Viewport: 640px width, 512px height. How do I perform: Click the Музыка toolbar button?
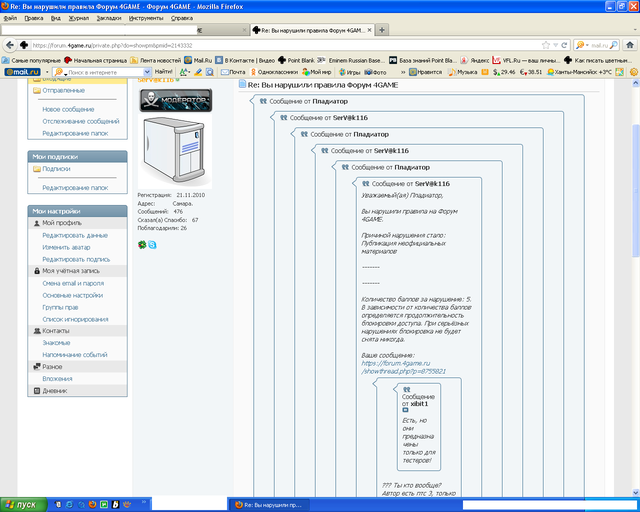[462, 72]
